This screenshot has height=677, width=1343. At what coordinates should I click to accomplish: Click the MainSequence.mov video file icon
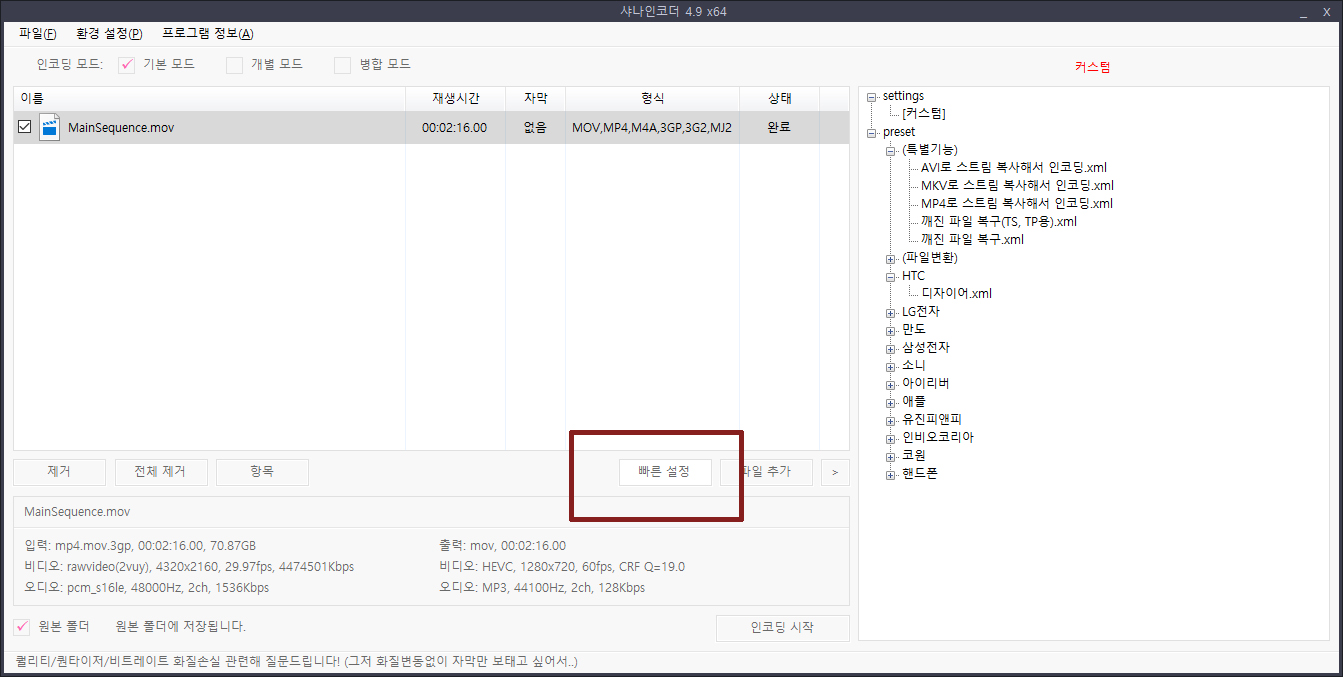(x=50, y=127)
